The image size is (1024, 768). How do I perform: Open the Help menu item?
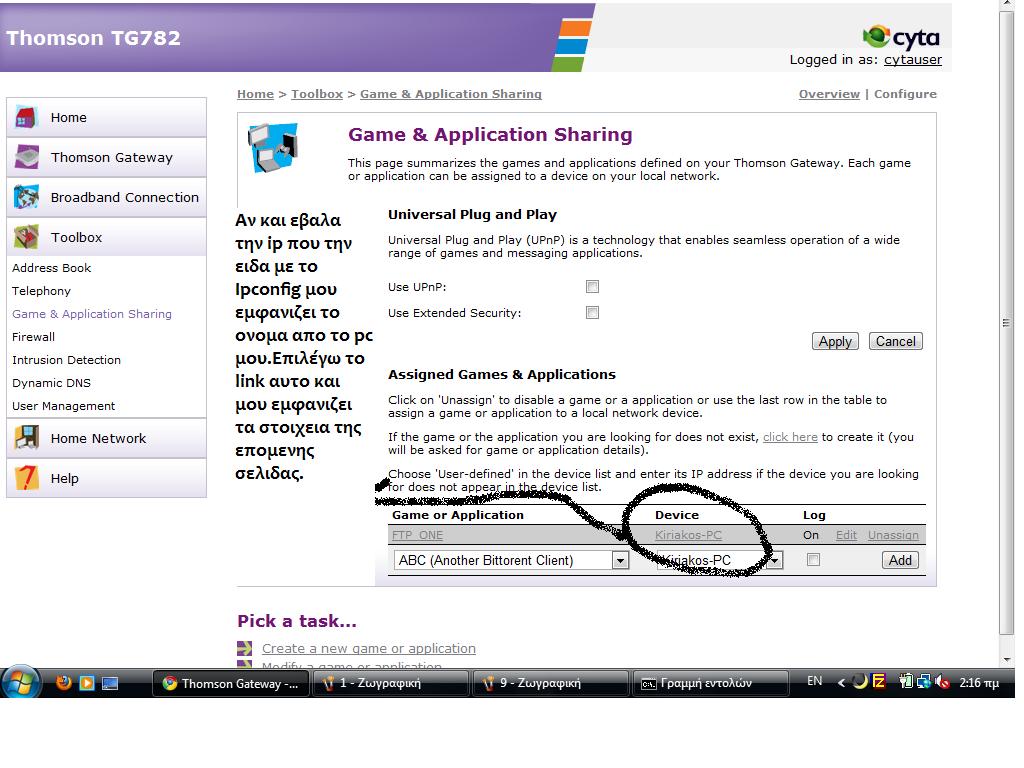click(x=106, y=478)
